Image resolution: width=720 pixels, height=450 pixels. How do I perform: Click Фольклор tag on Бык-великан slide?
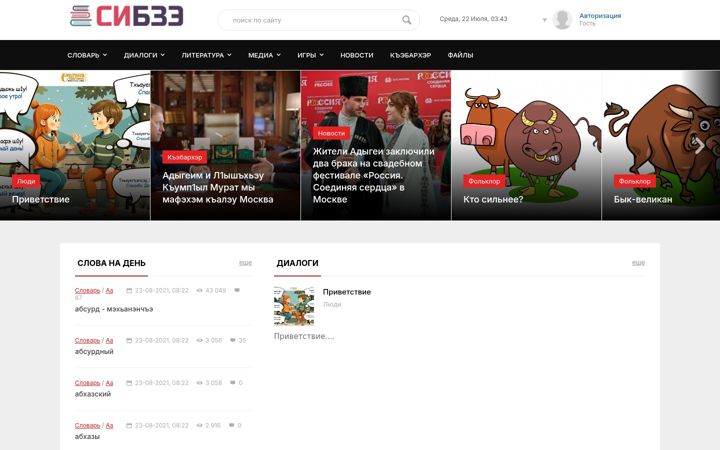[635, 181]
